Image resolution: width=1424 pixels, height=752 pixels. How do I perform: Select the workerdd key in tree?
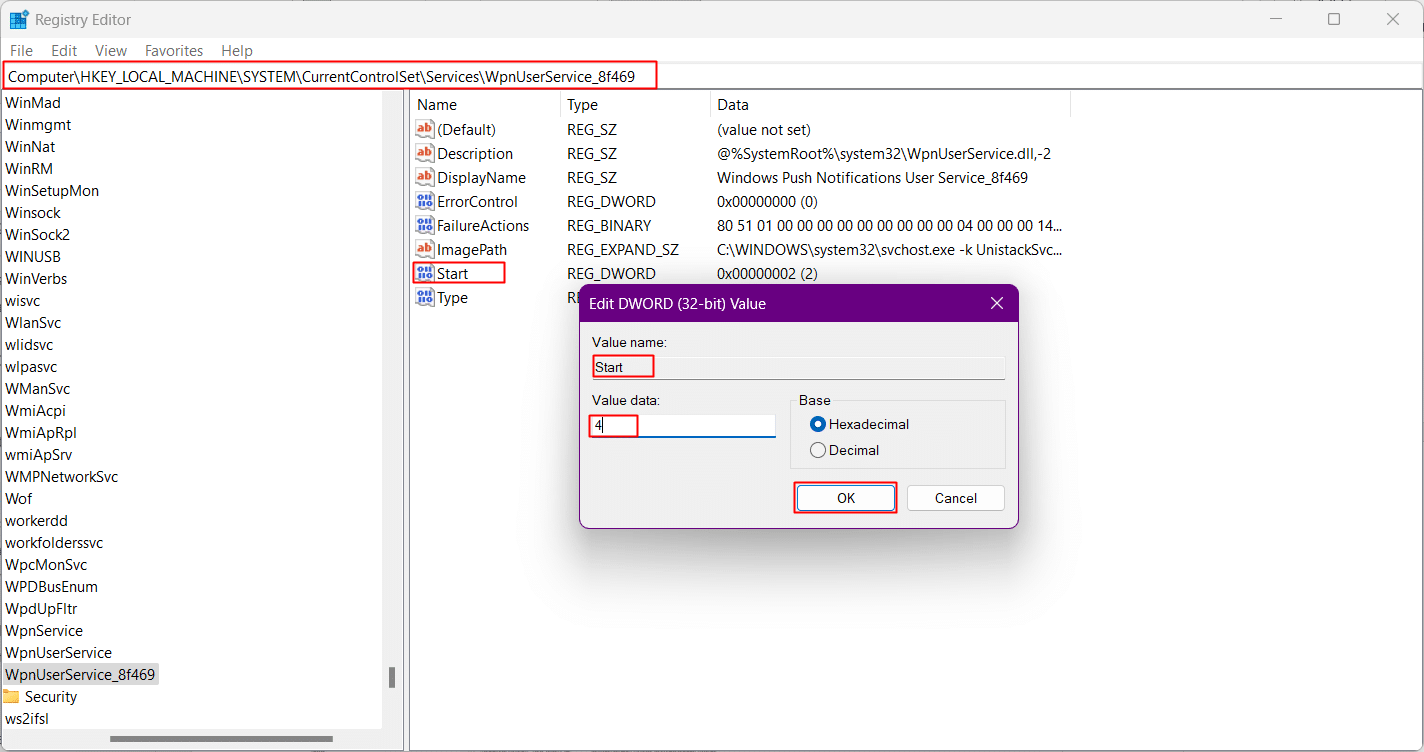pos(36,520)
